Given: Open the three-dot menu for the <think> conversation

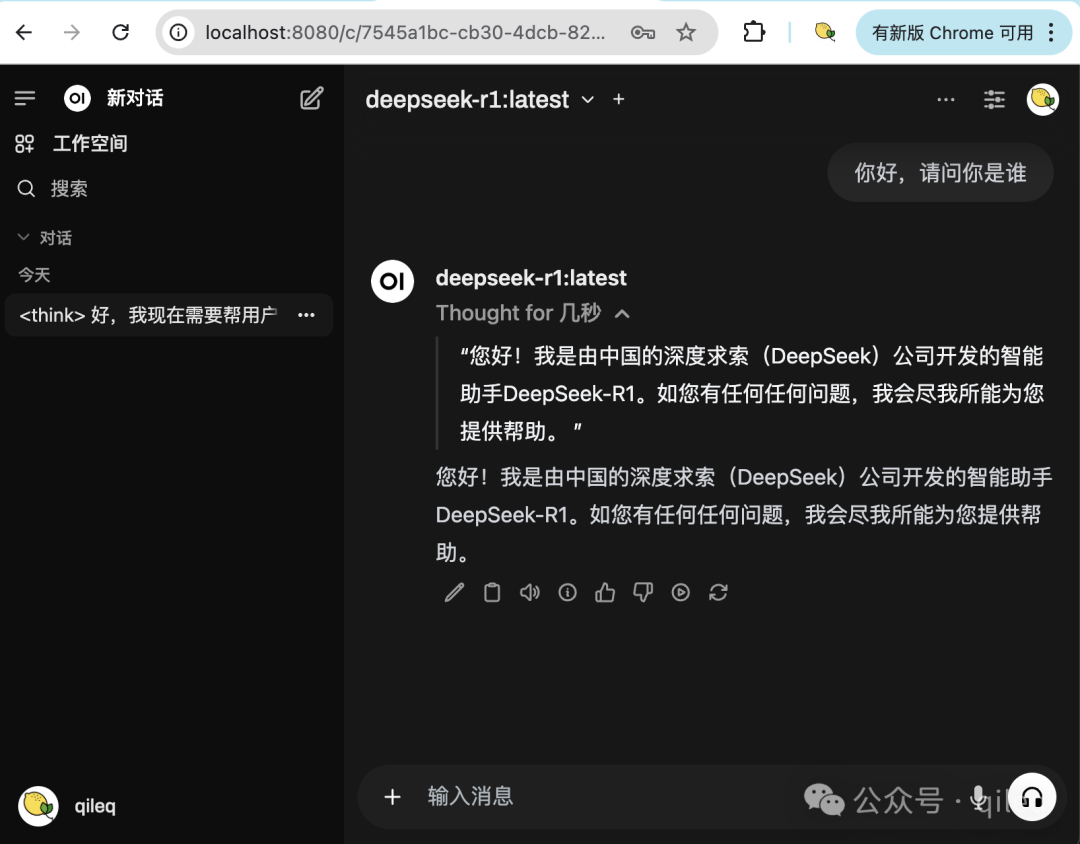Looking at the screenshot, I should point(307,315).
